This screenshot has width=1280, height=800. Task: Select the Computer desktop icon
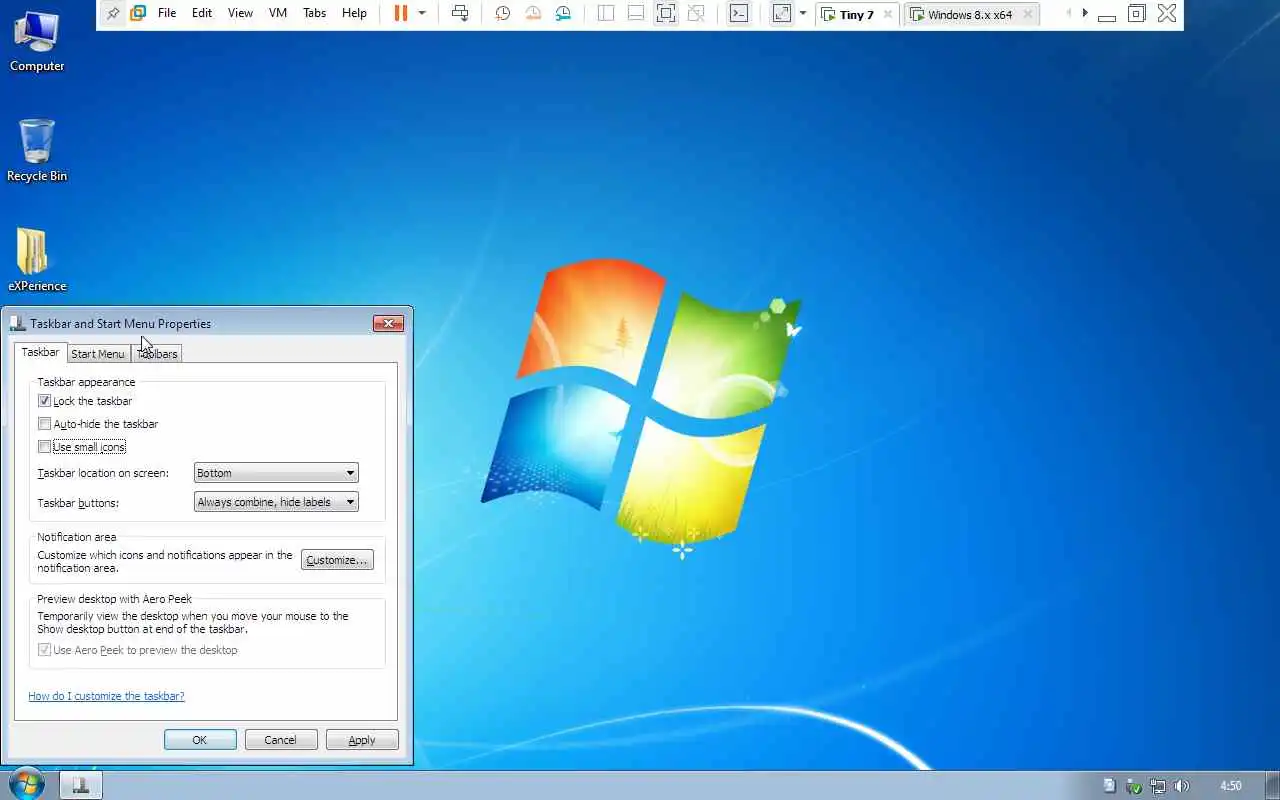coord(37,40)
